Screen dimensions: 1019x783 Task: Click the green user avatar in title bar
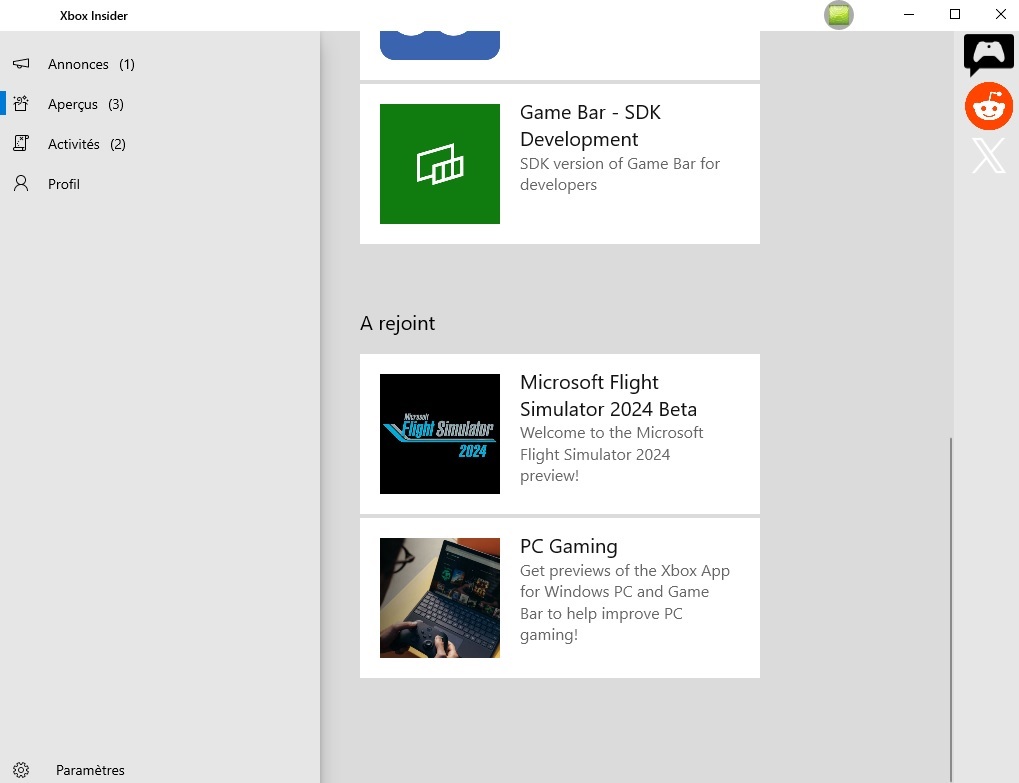[x=838, y=15]
